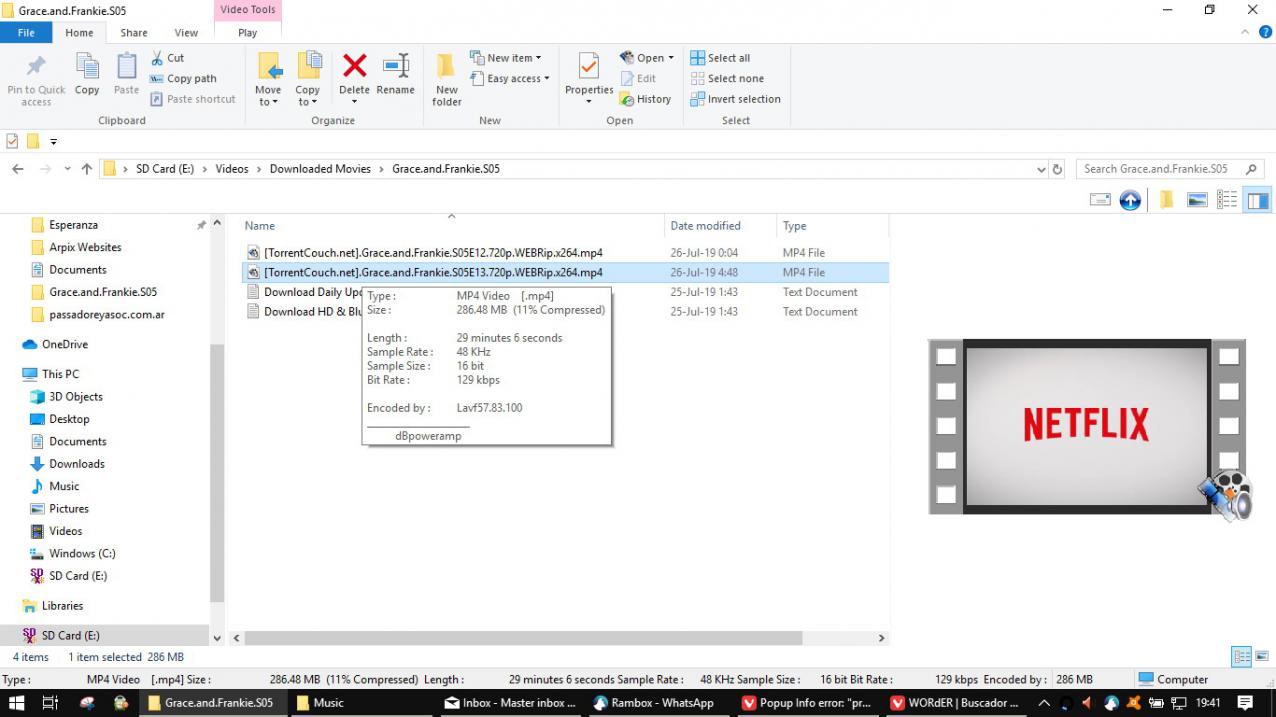This screenshot has height=717, width=1276.
Task: Click the horizontal scrollbar in file list
Action: tap(523, 638)
